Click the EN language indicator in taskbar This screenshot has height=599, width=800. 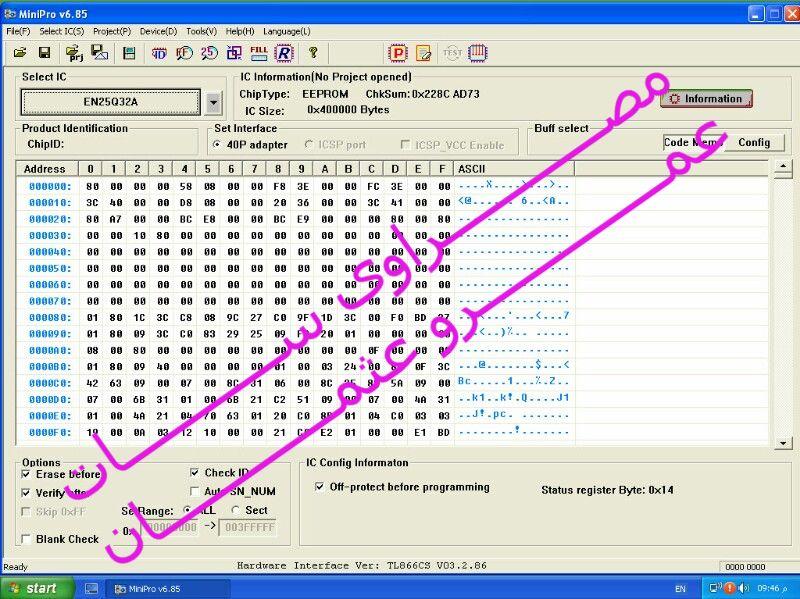pos(680,589)
